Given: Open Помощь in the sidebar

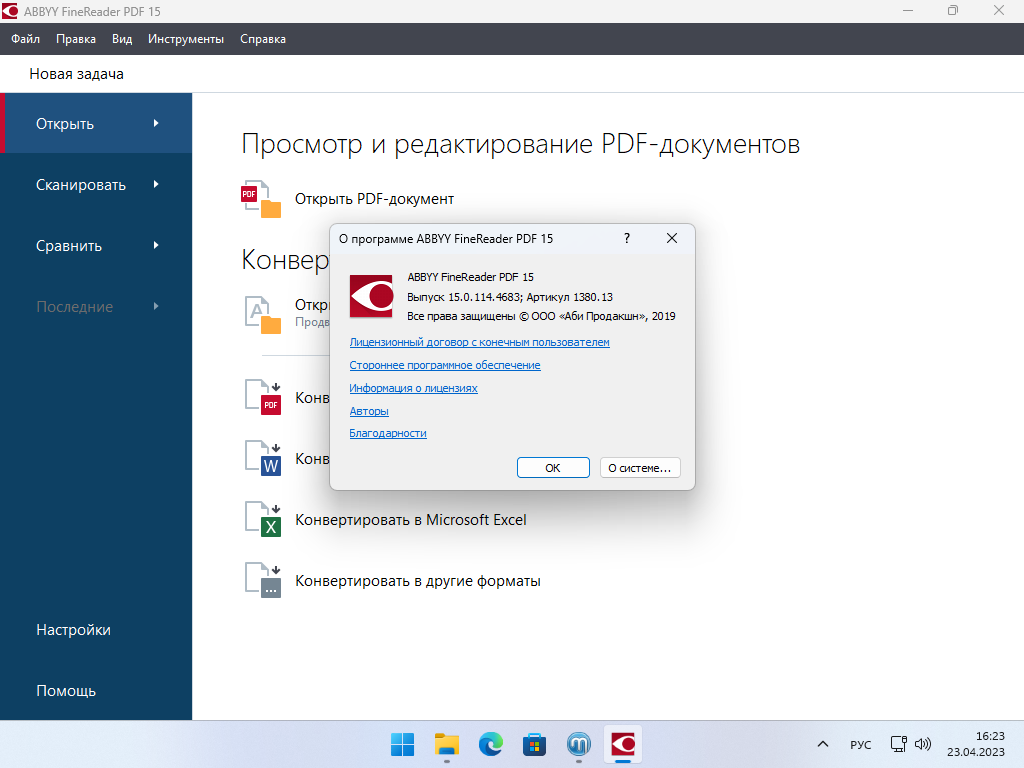Looking at the screenshot, I should click(x=66, y=691).
